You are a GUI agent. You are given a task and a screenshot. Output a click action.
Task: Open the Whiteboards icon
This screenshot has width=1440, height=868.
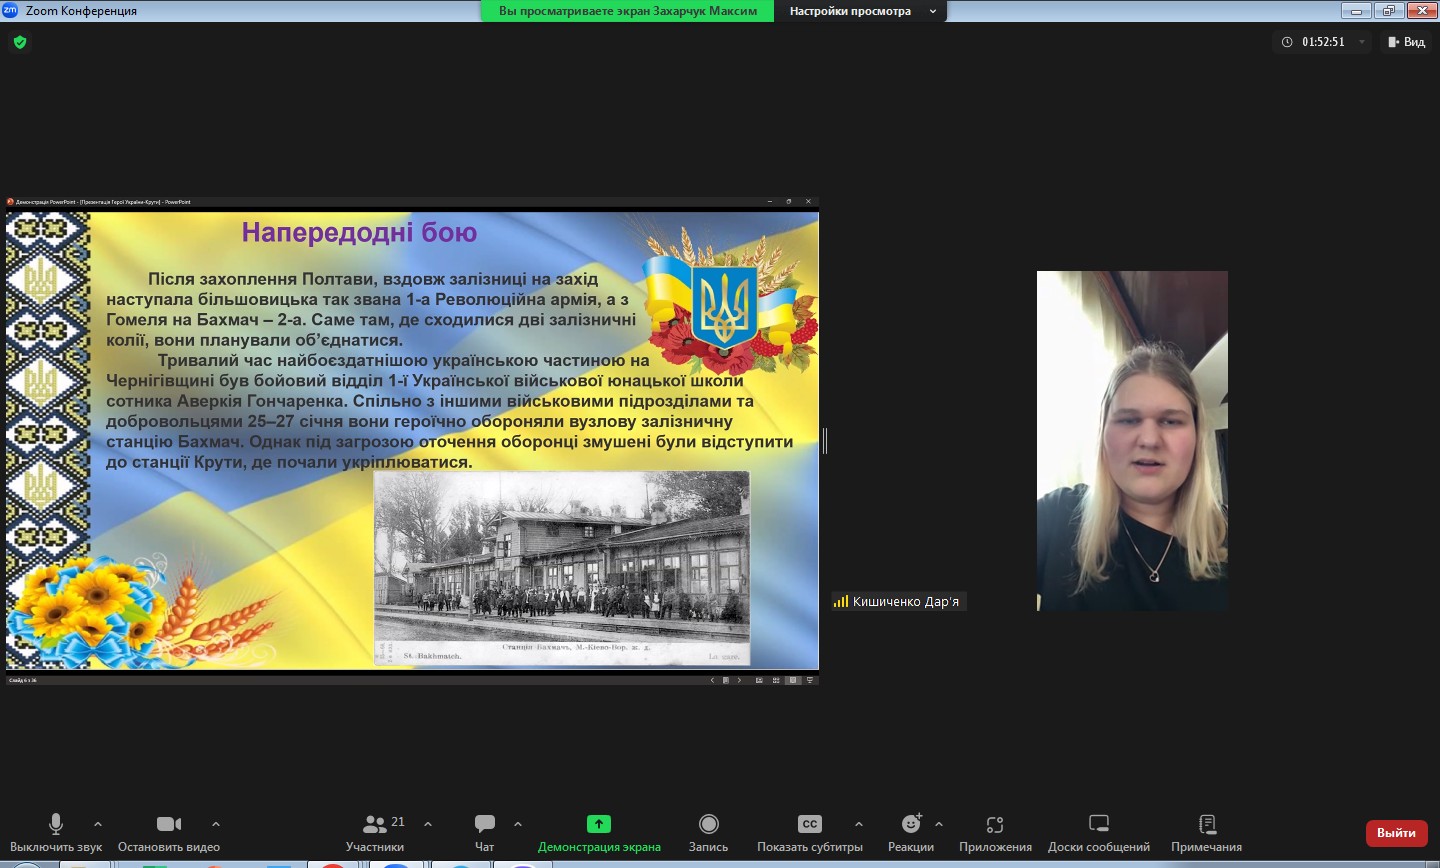point(1099,824)
